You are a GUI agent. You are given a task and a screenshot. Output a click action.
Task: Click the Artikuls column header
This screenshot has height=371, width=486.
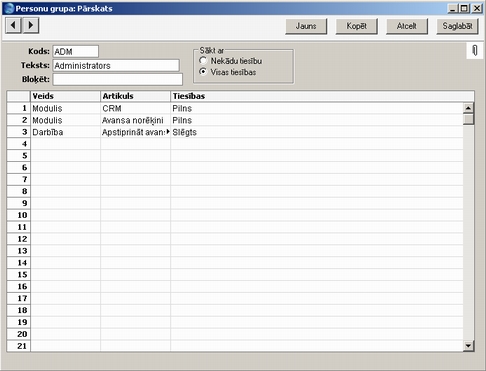tap(135, 96)
